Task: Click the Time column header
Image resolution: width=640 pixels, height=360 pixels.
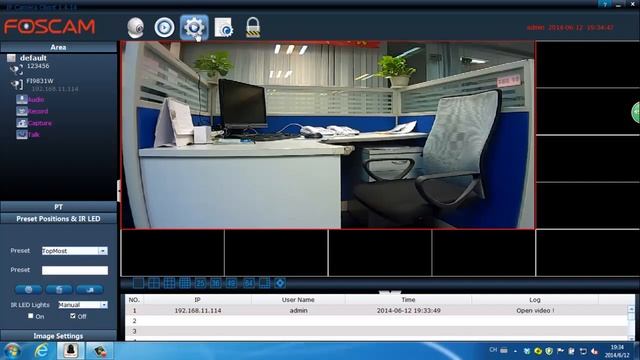Action: [408, 300]
